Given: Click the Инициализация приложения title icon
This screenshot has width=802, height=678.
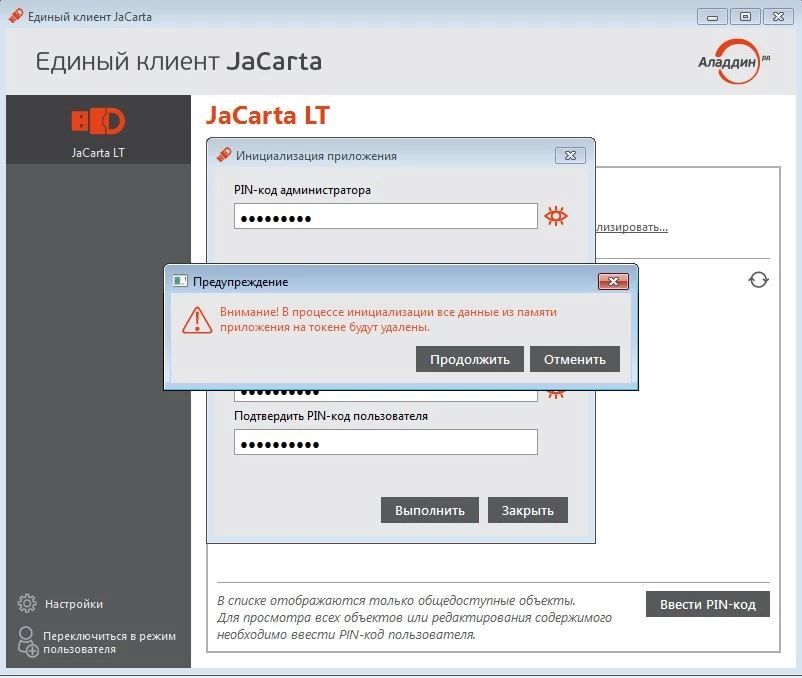Looking at the screenshot, I should [224, 155].
